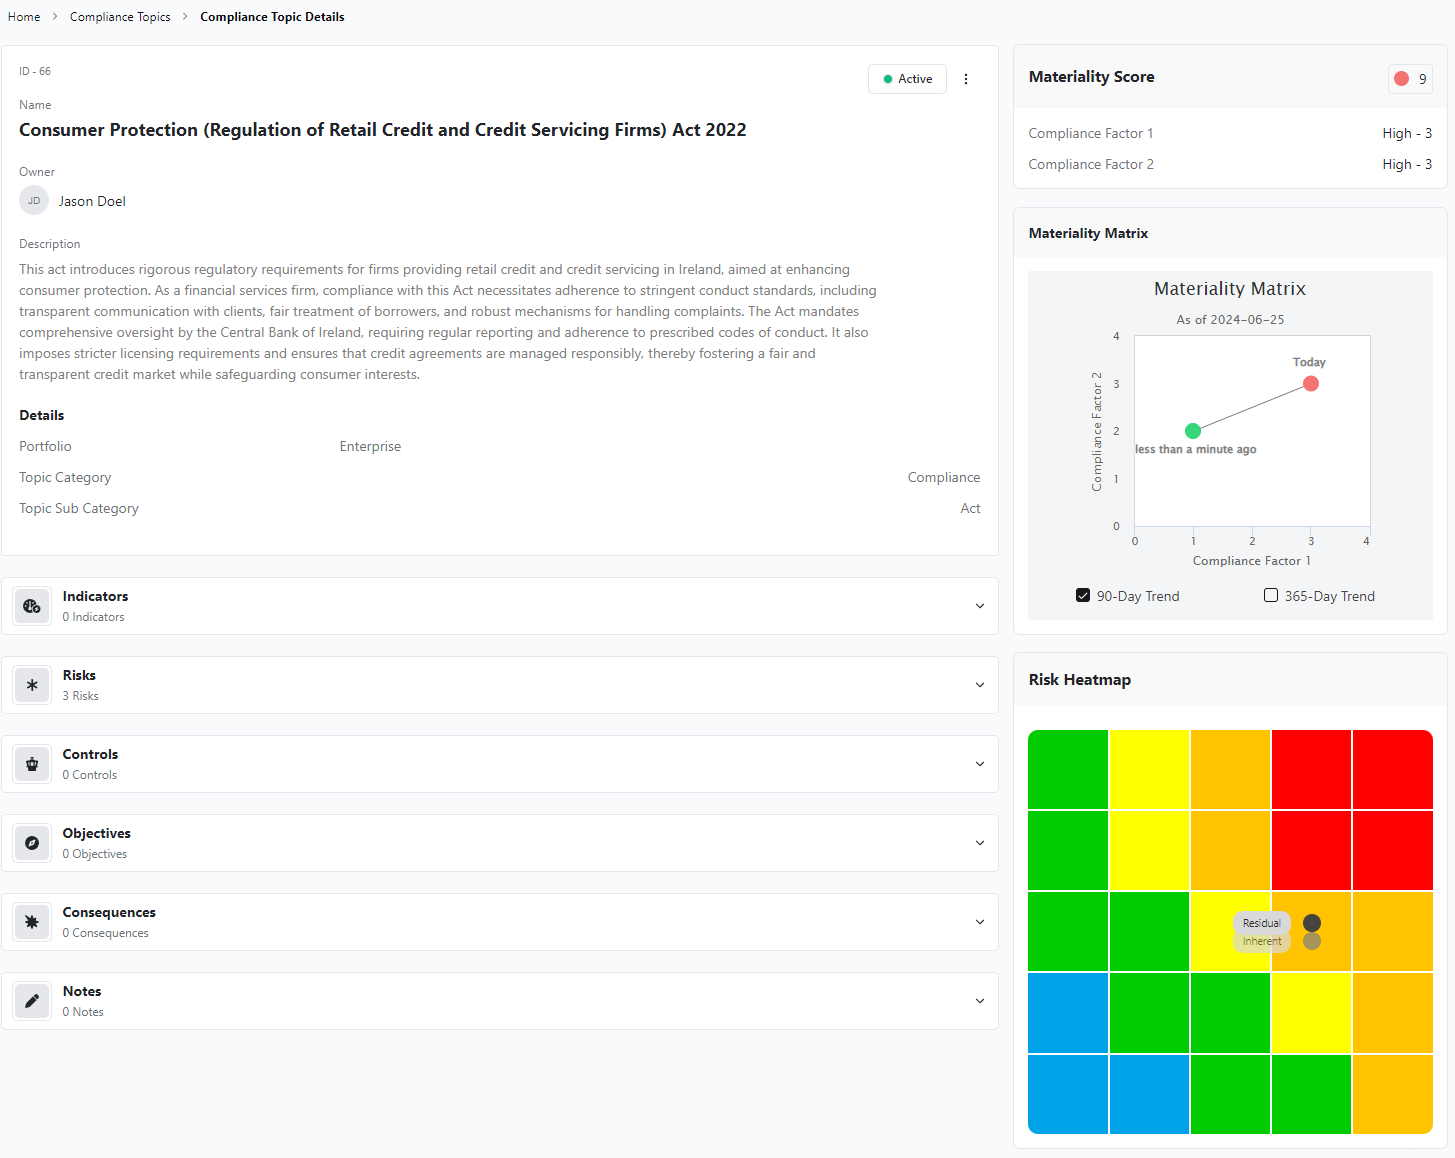Click the Residual label in heatmap
Screen dimensions: 1455x1158
click(x=1262, y=923)
